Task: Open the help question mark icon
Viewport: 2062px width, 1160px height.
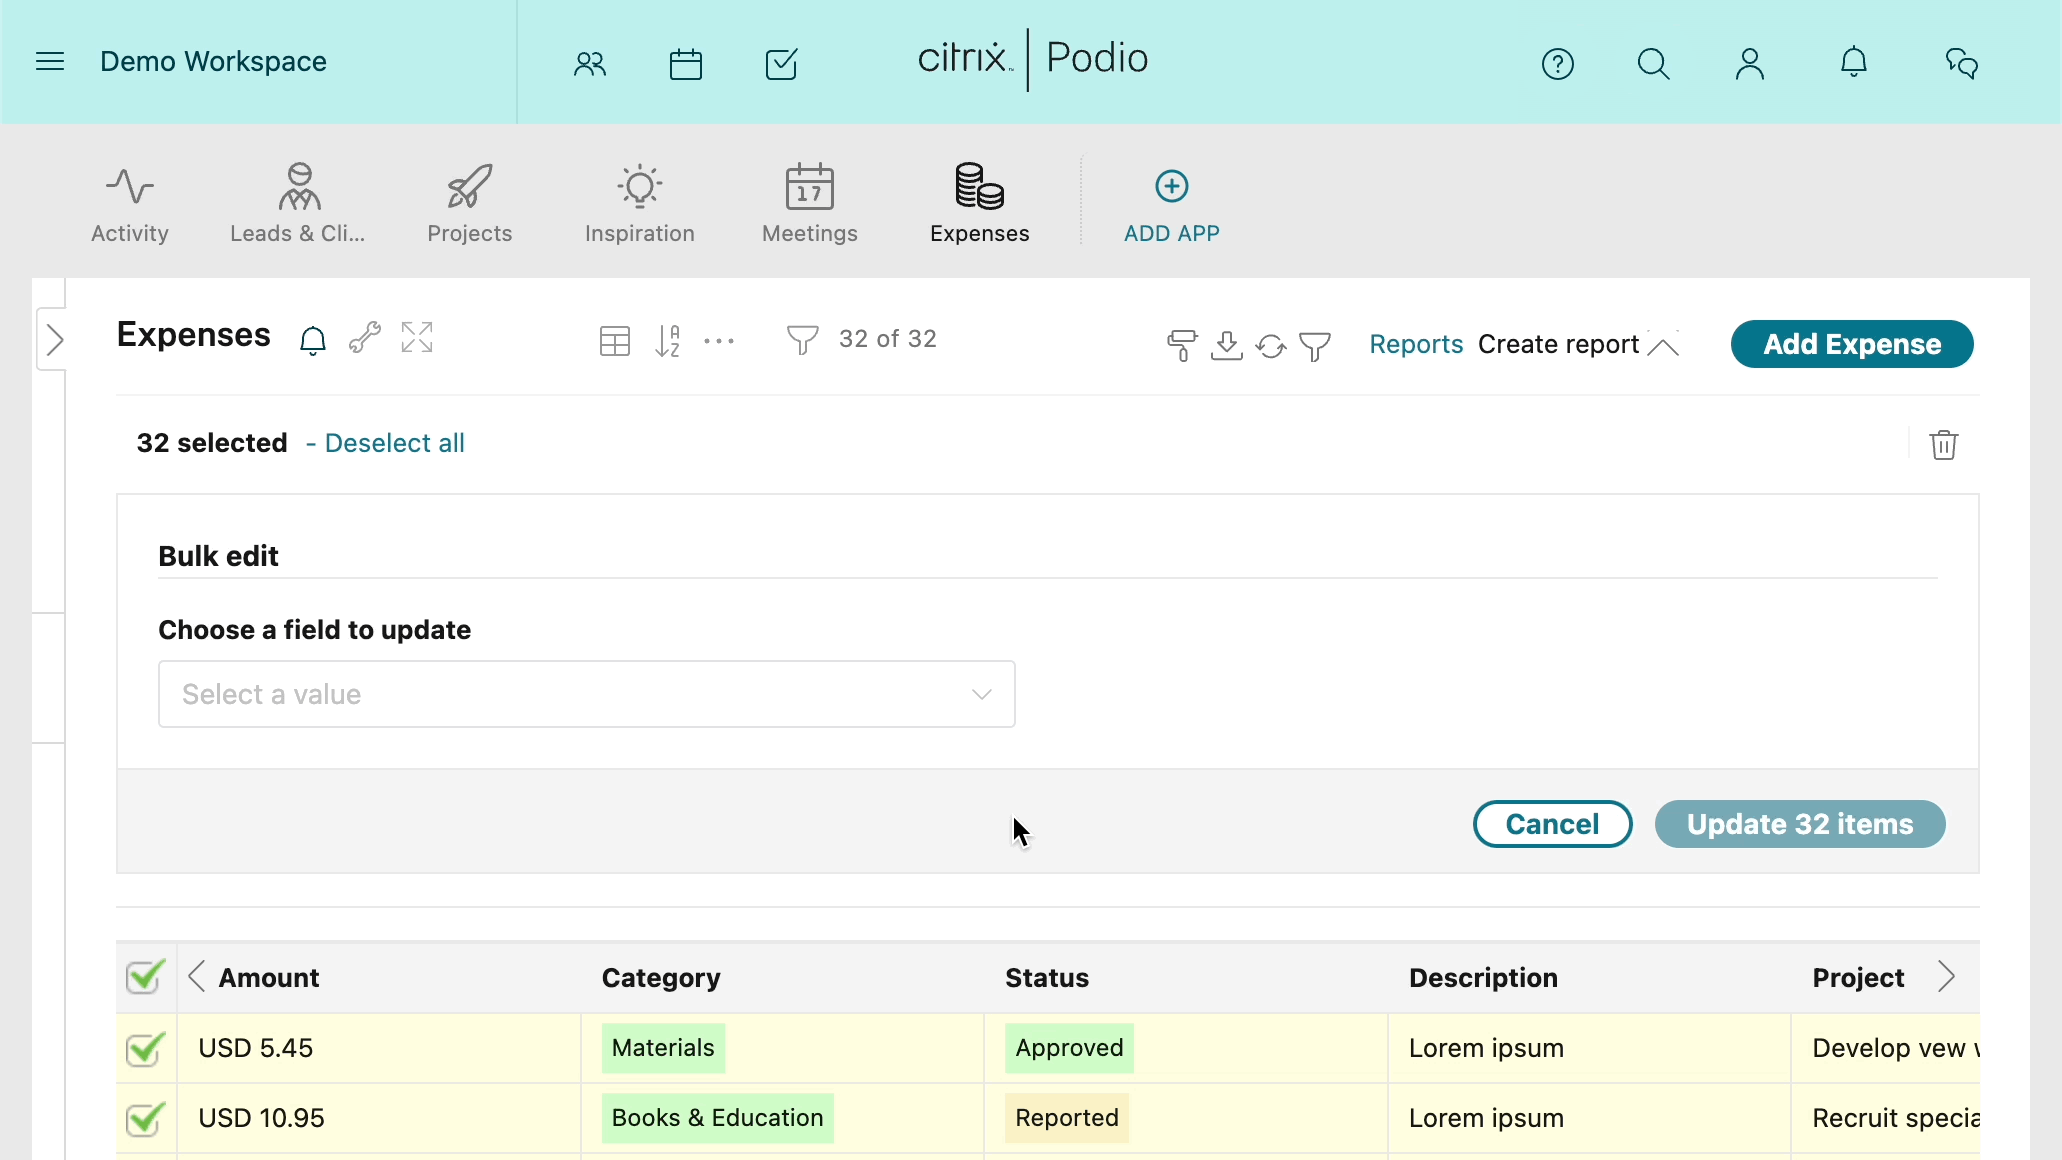Action: coord(1558,64)
